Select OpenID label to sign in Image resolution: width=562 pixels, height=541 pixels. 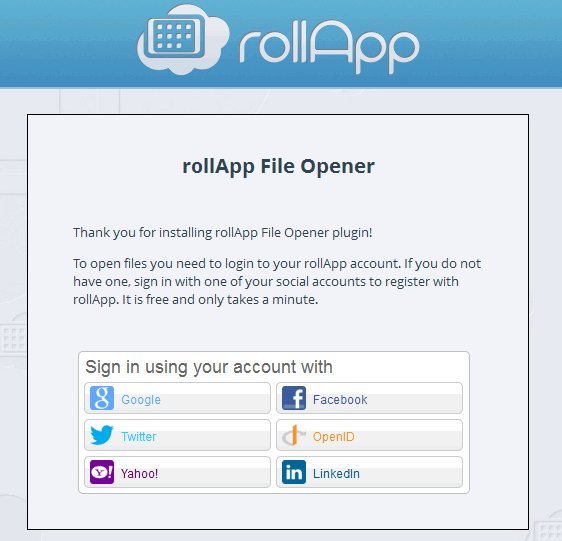tap(334, 437)
